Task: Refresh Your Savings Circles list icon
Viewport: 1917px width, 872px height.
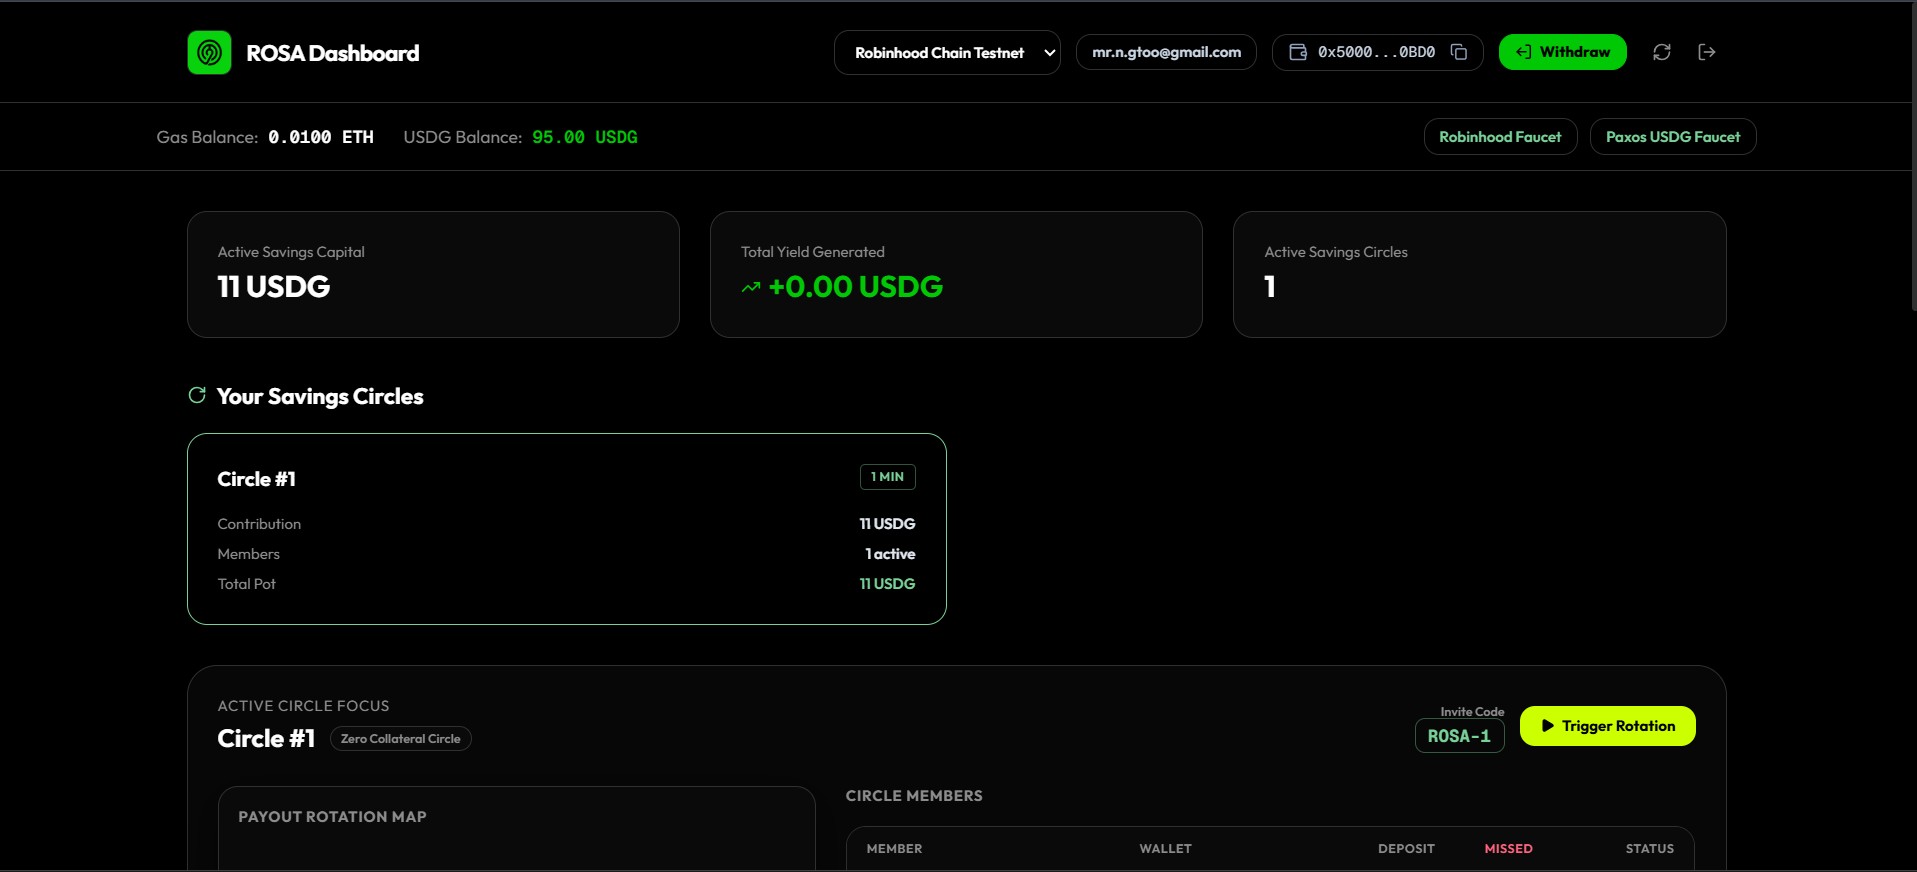Action: [197, 395]
